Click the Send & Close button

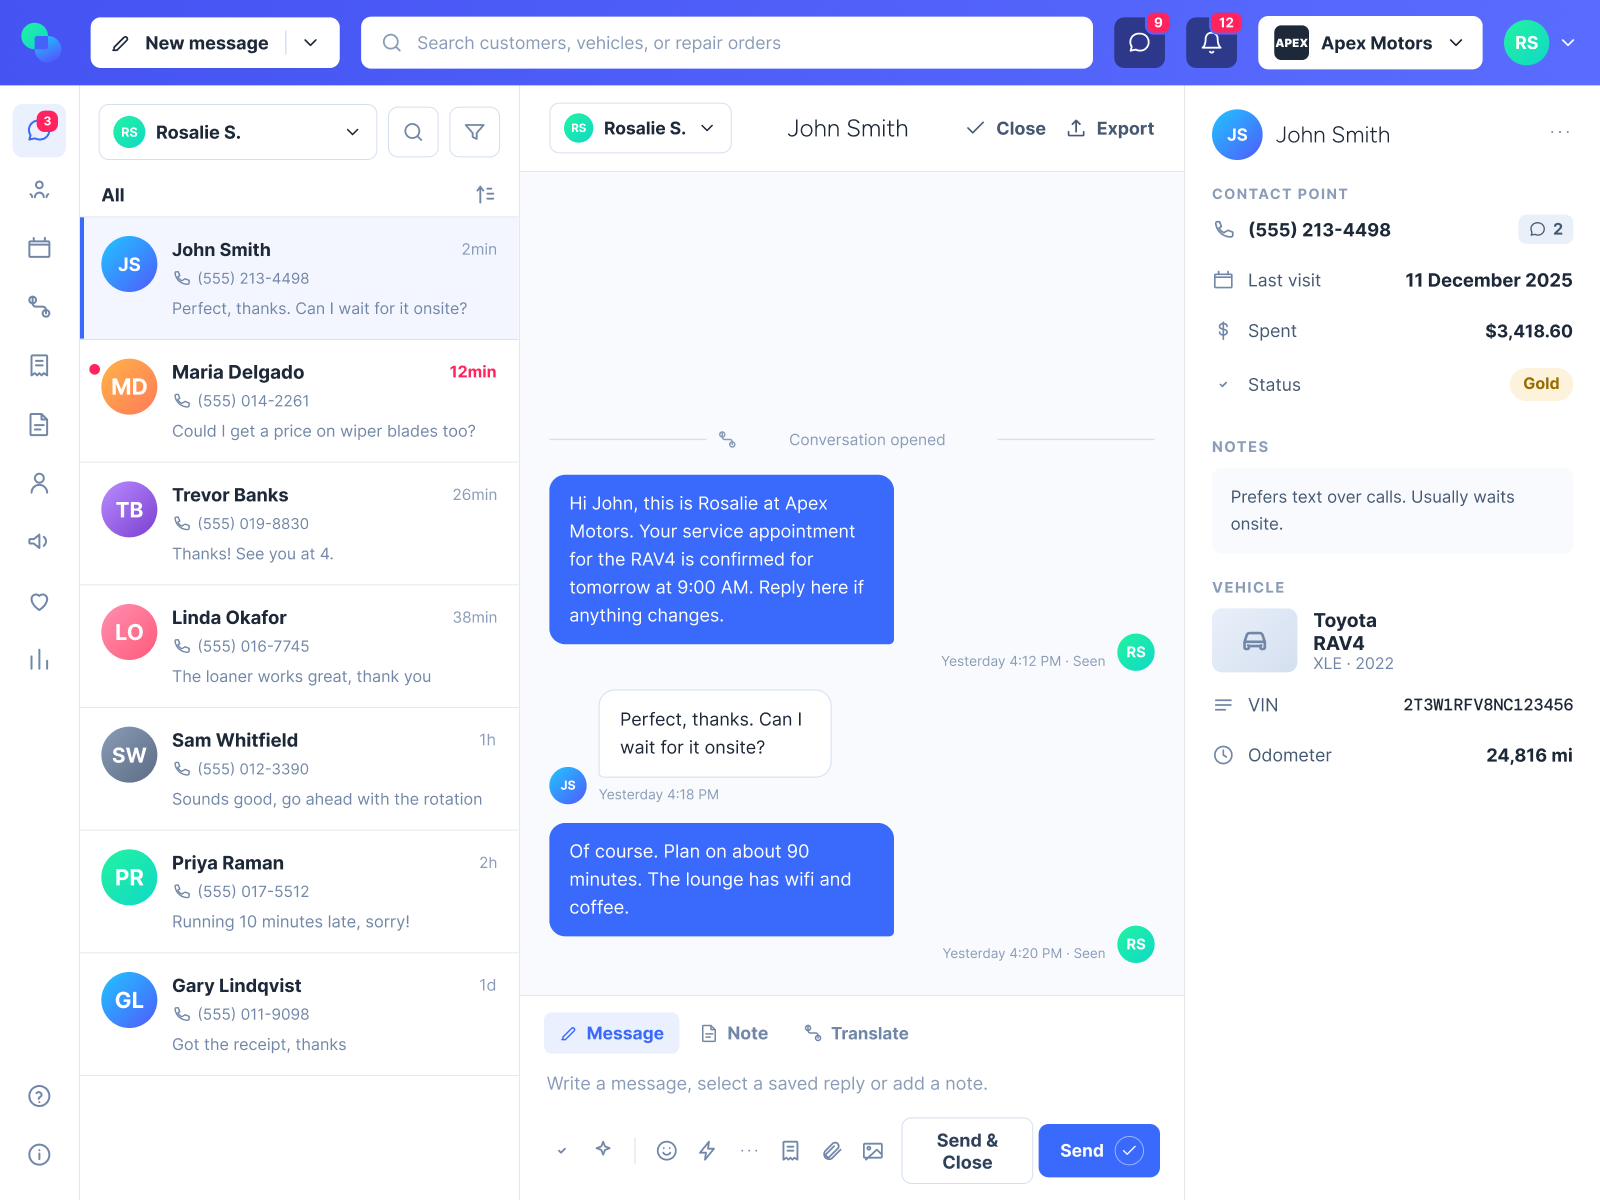[967, 1151]
